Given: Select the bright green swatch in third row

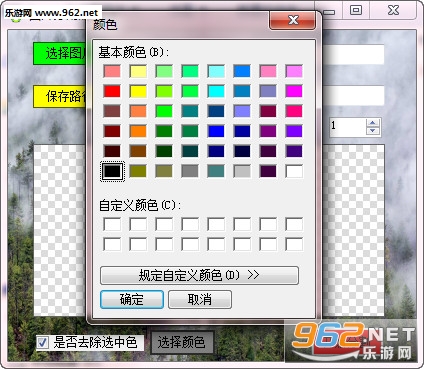Looking at the screenshot, I should pyautogui.click(x=164, y=111).
